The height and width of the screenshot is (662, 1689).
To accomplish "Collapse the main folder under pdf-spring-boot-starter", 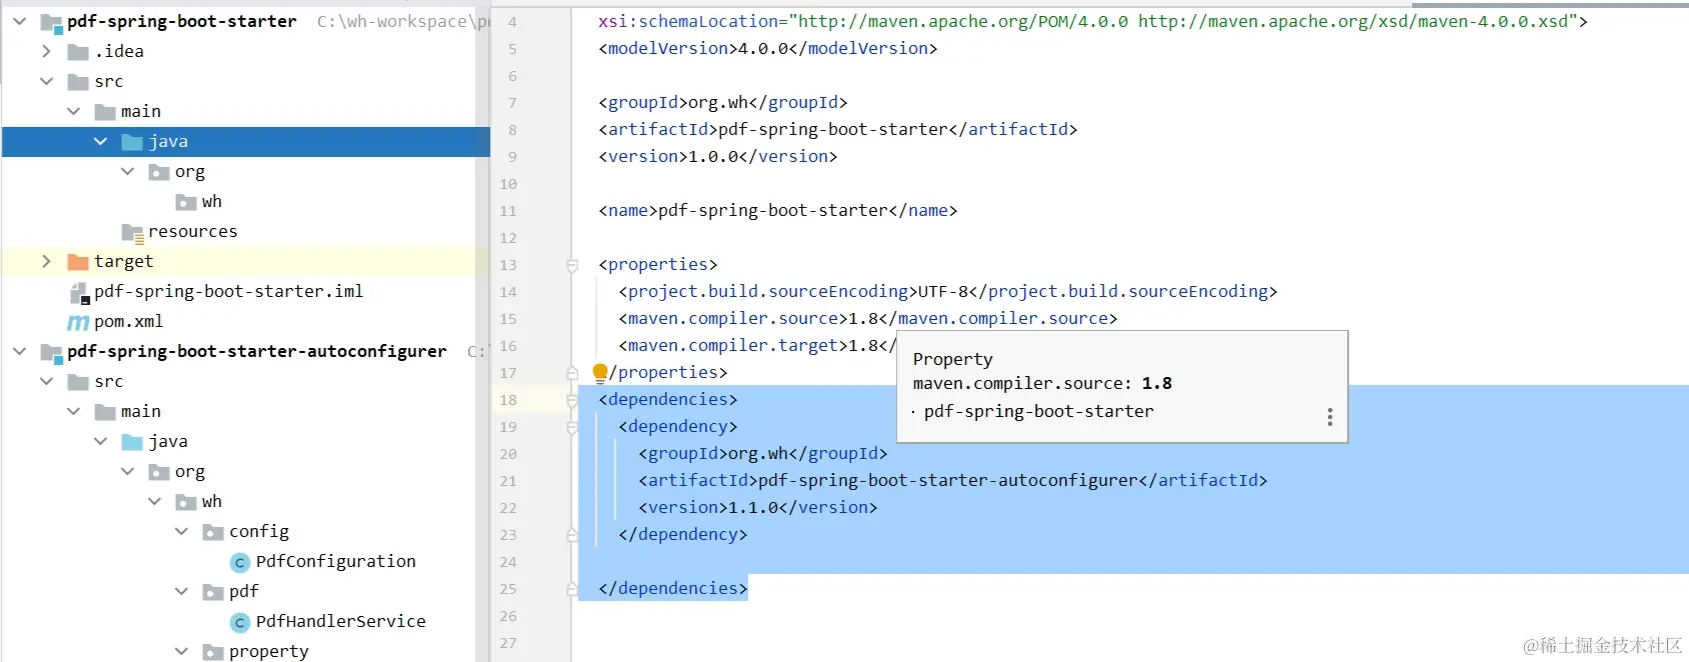I will 73,111.
